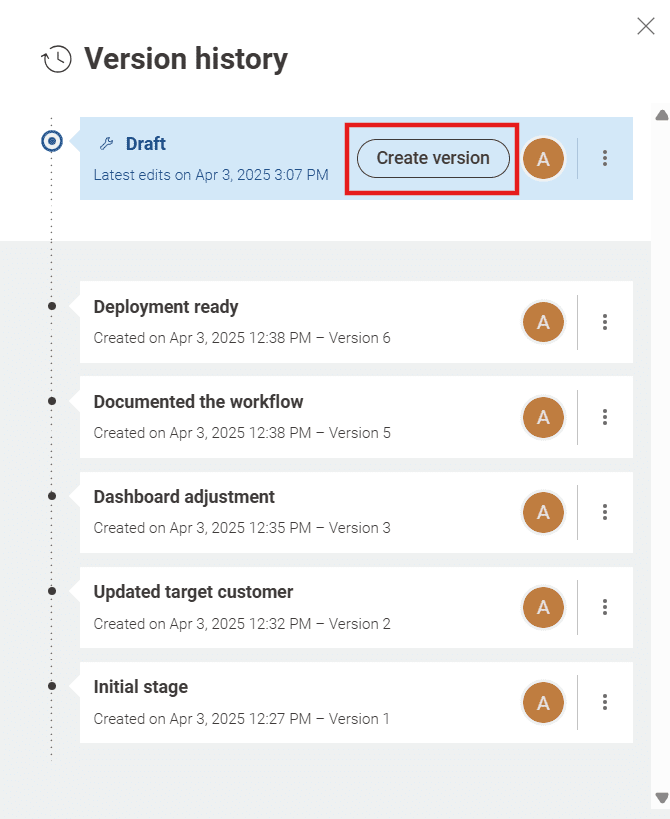Open the Dashboard adjustment more options
This screenshot has width=670, height=819.
(x=605, y=512)
